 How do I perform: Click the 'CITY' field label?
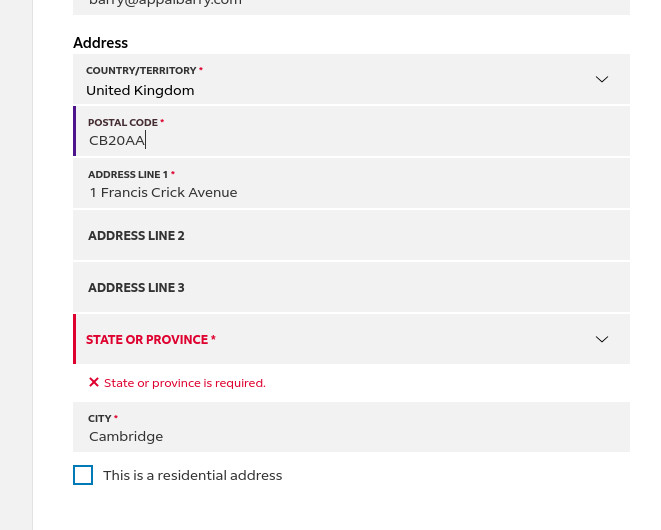pyautogui.click(x=100, y=418)
